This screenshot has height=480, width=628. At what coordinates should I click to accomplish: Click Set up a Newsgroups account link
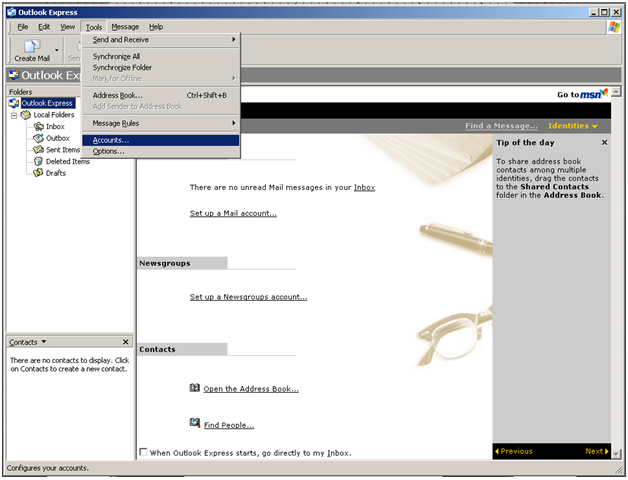(248, 297)
